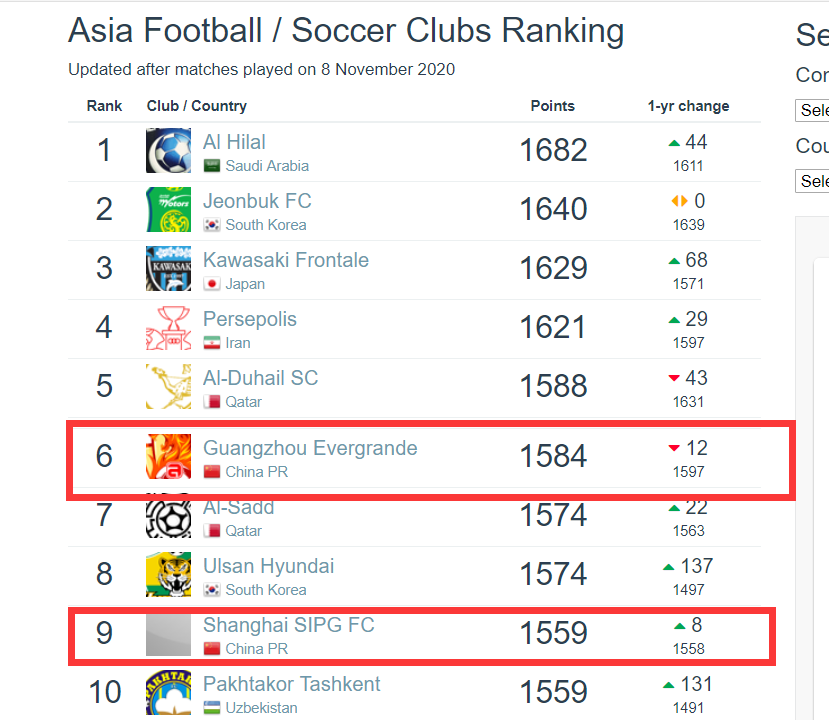Click the Uzbekistan flag icon
The height and width of the screenshot is (720, 829).
pyautogui.click(x=212, y=708)
